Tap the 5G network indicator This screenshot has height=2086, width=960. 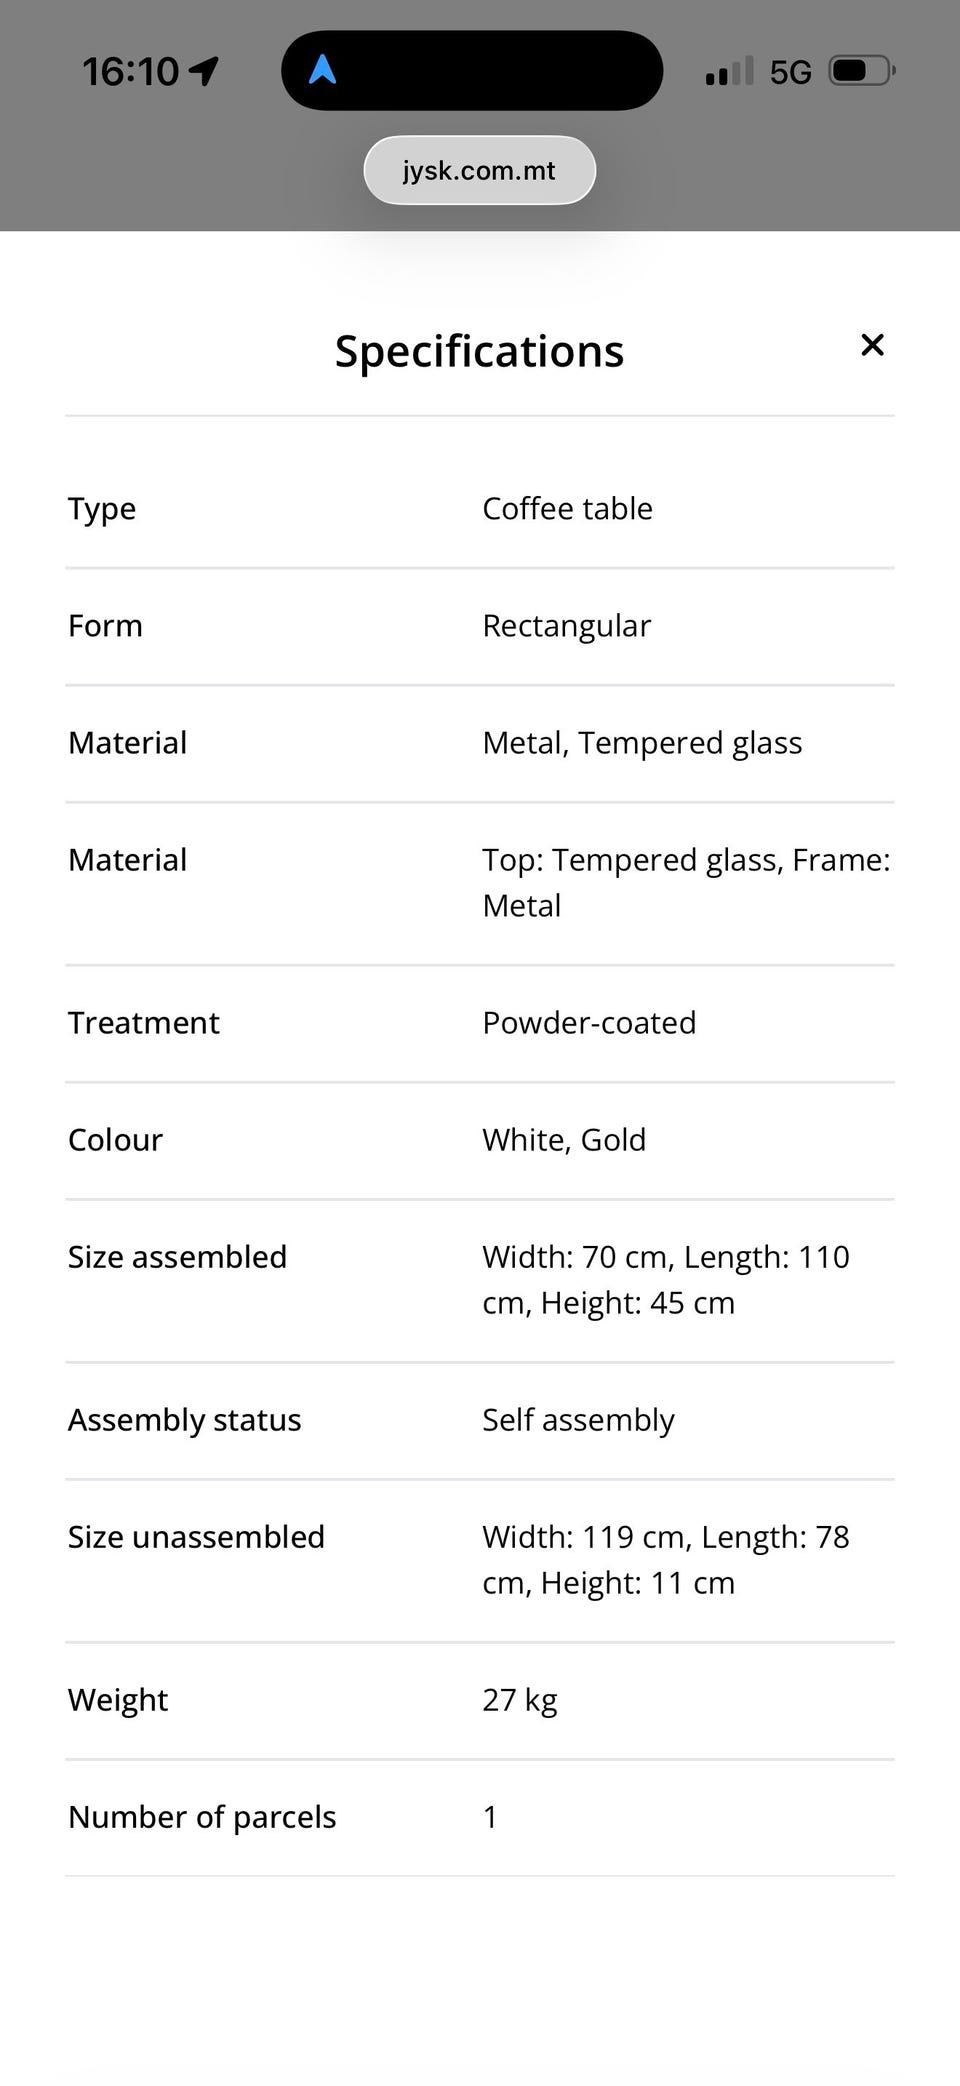[x=790, y=72]
